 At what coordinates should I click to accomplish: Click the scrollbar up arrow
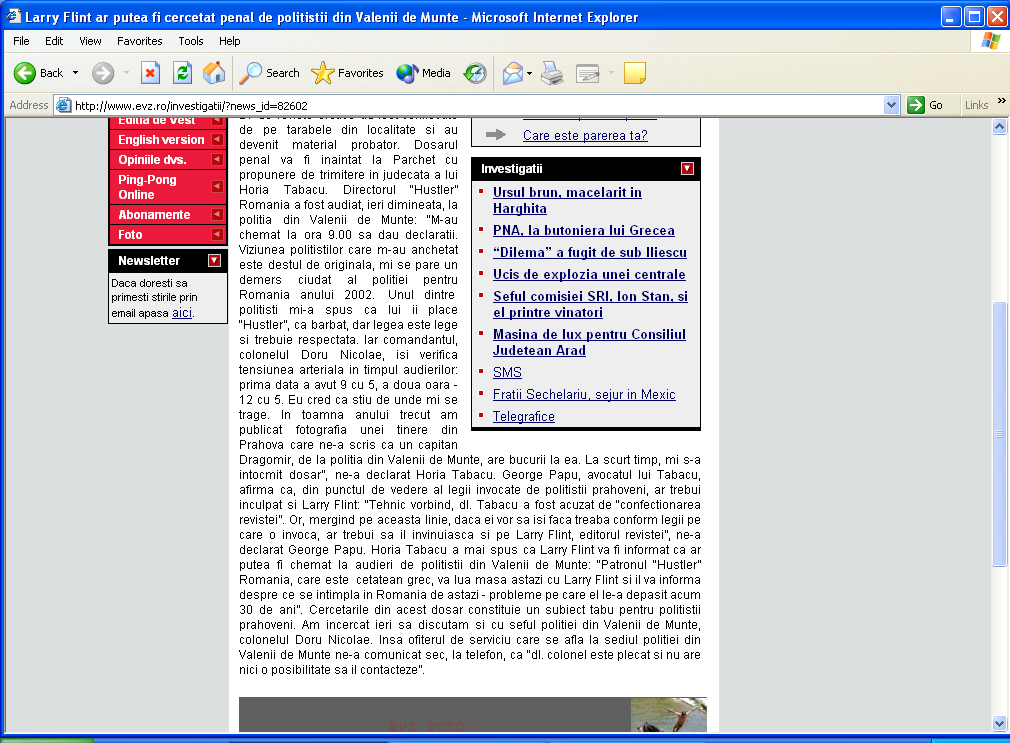999,126
